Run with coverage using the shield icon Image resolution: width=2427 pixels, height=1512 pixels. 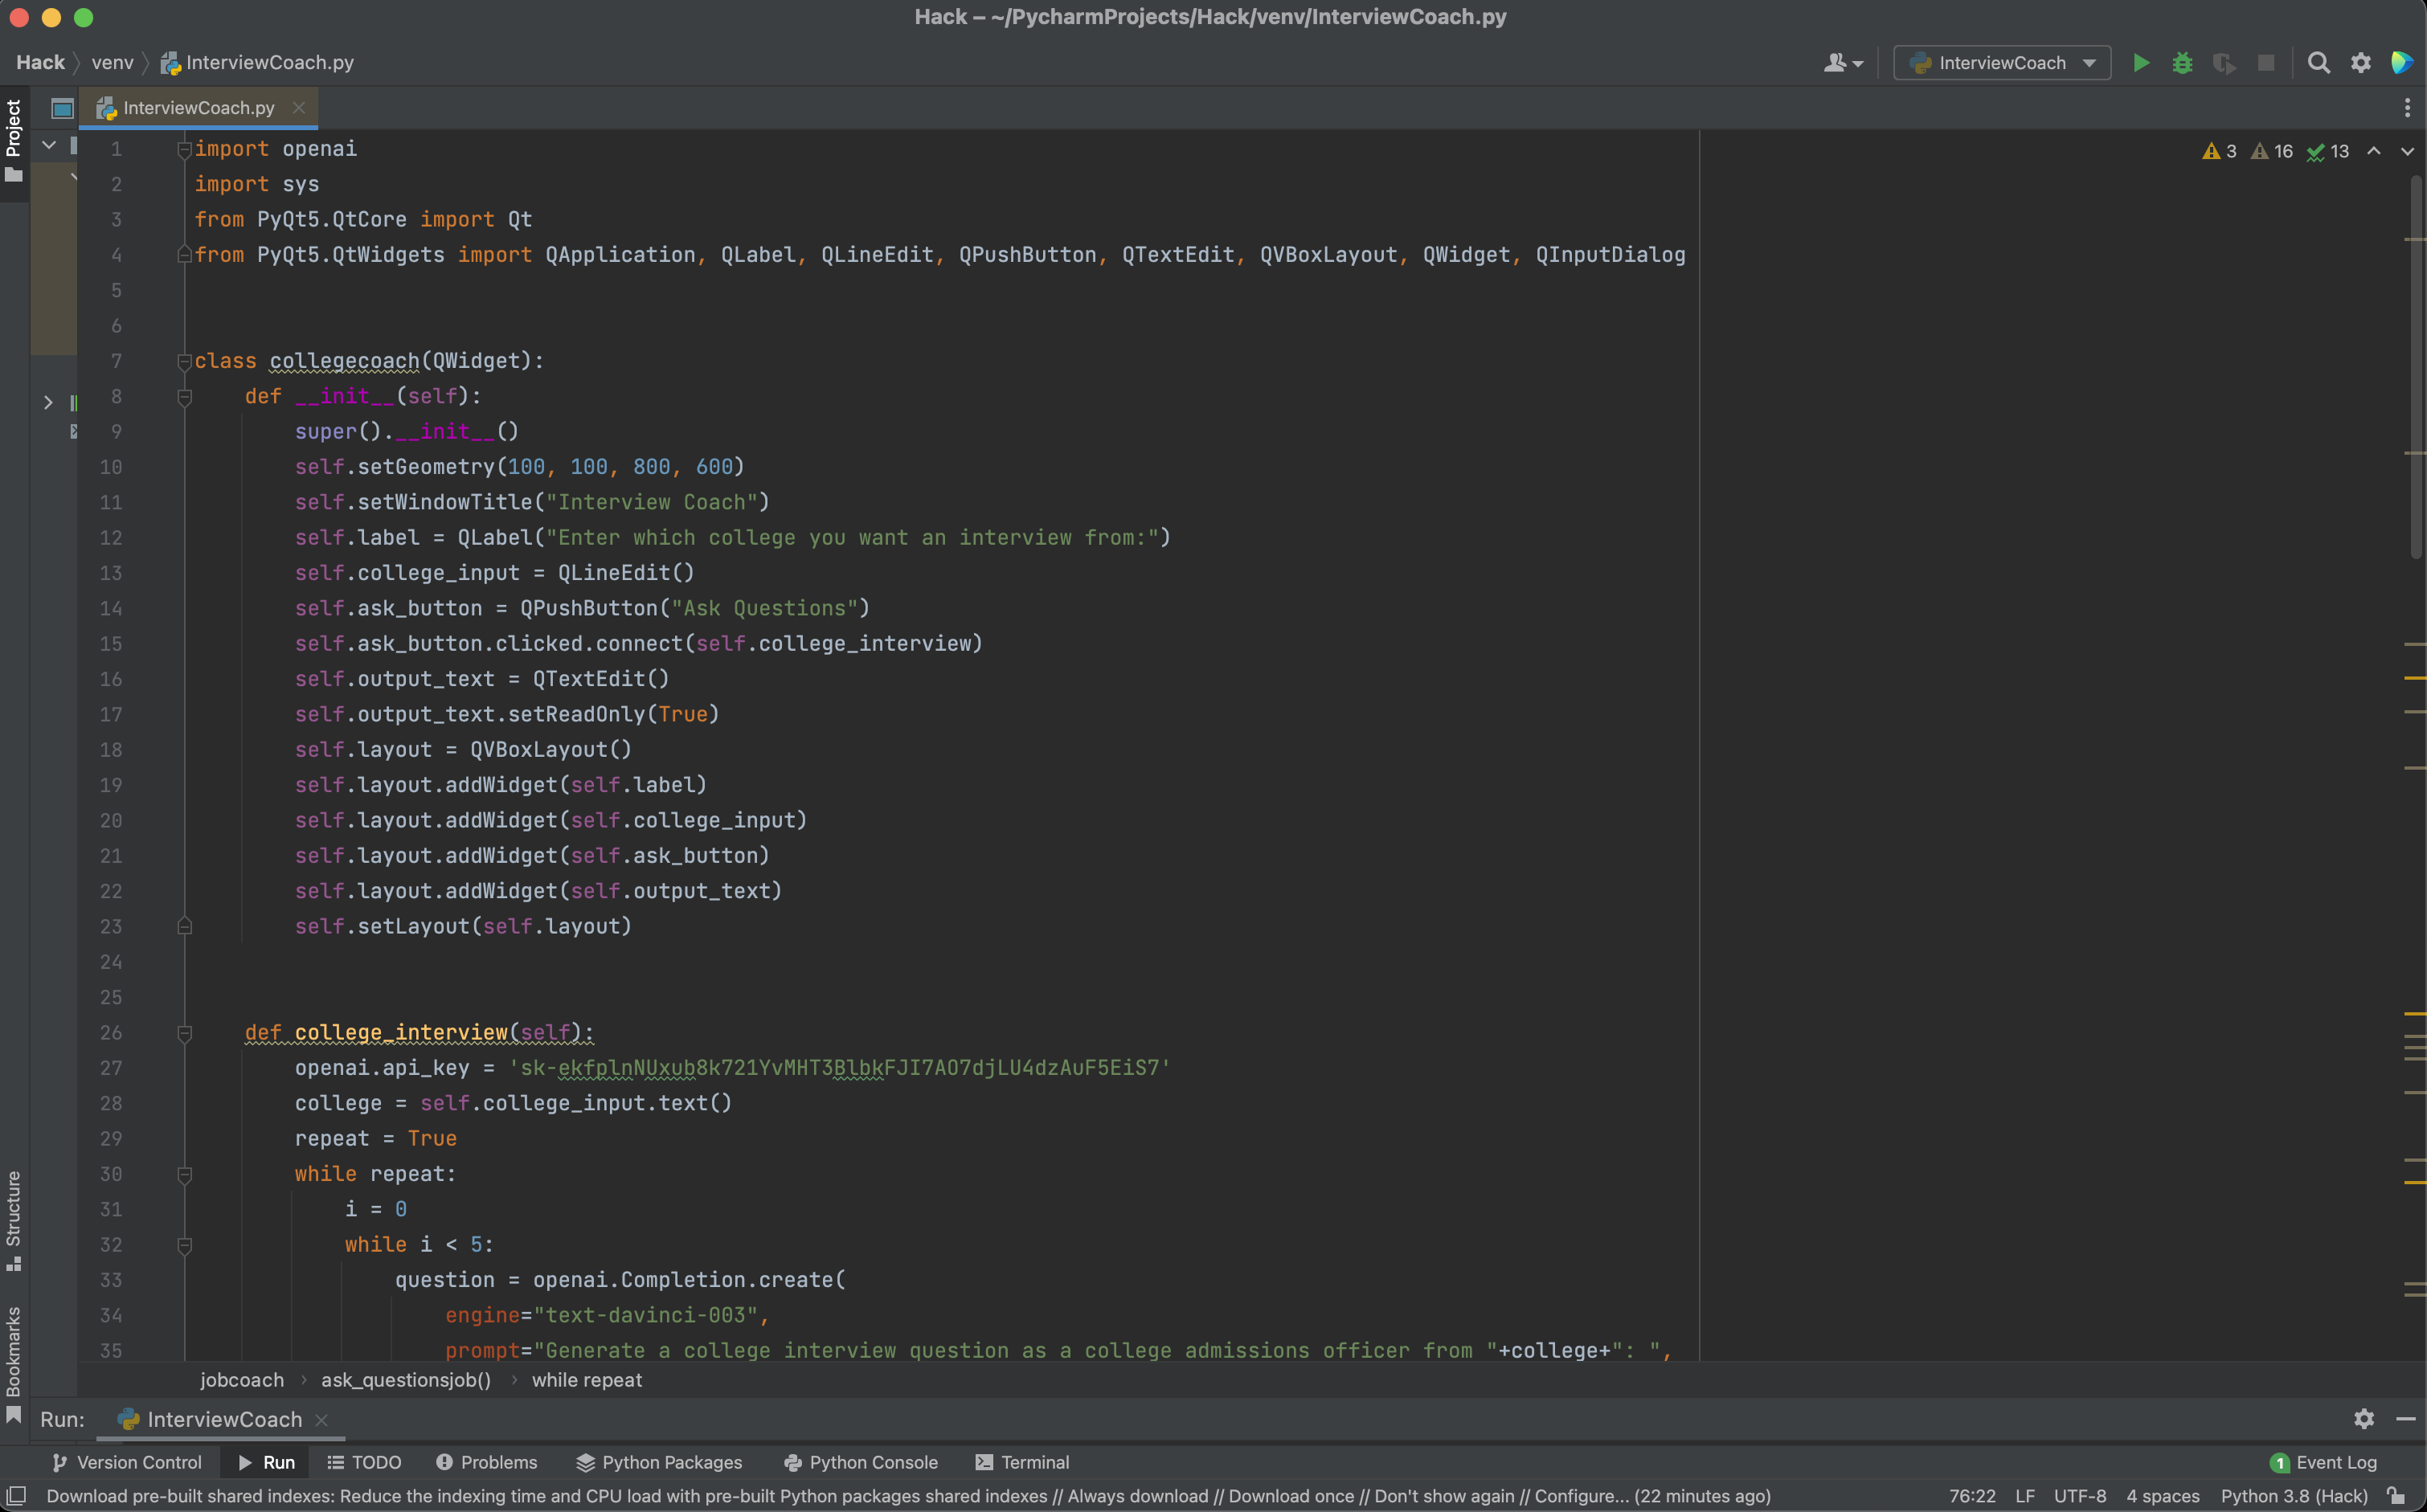click(x=2224, y=63)
